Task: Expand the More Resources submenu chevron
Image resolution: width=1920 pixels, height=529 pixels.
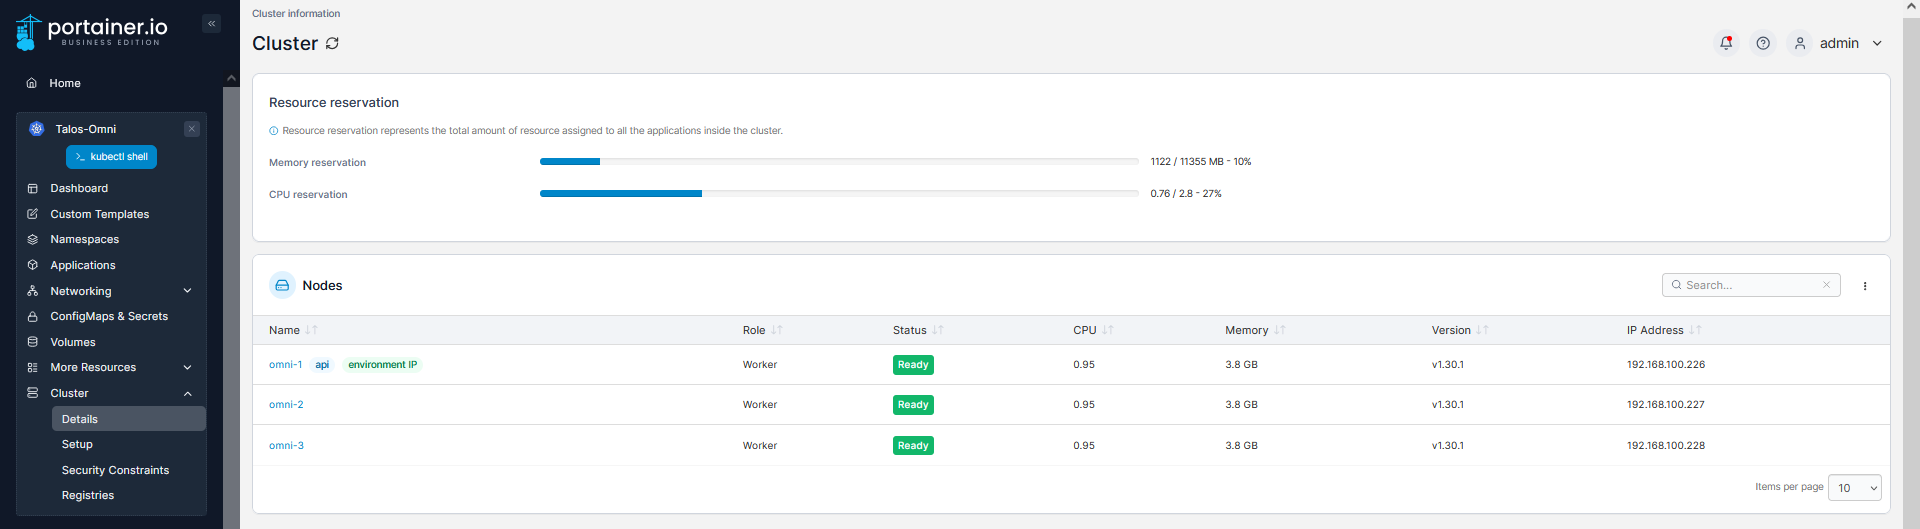Action: pos(187,367)
